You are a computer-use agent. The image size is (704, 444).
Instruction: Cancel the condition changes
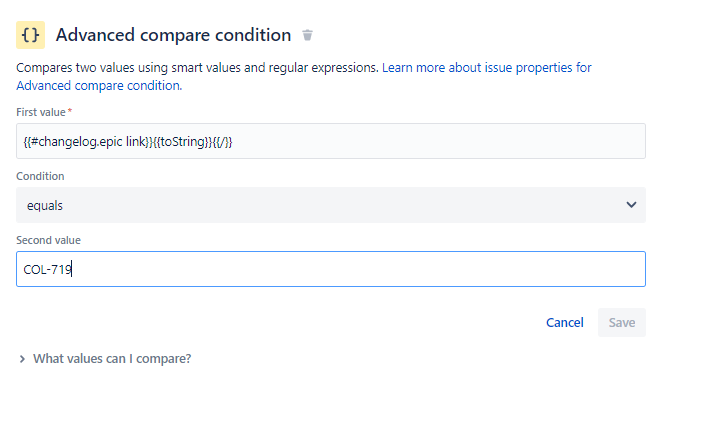coord(564,322)
